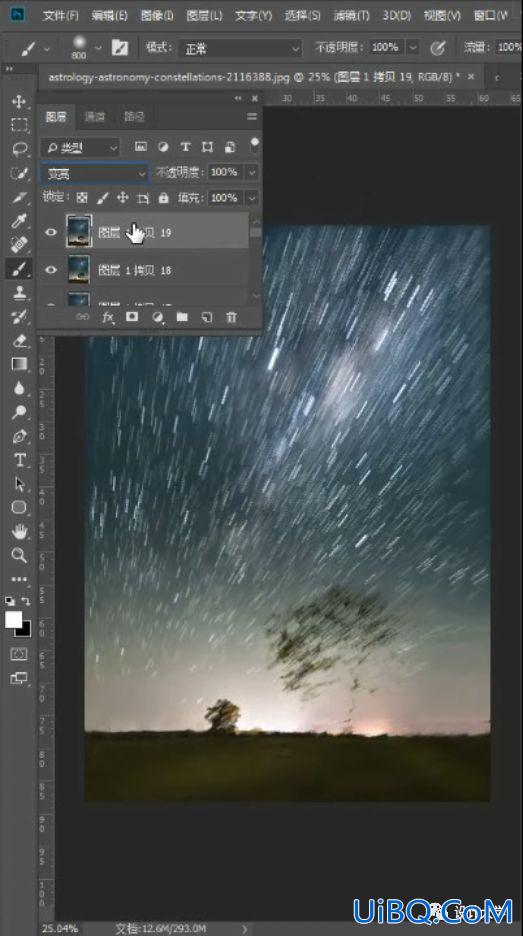Viewport: 523px width, 936px height.
Task: Toggle type layer filter
Action: click(185, 146)
